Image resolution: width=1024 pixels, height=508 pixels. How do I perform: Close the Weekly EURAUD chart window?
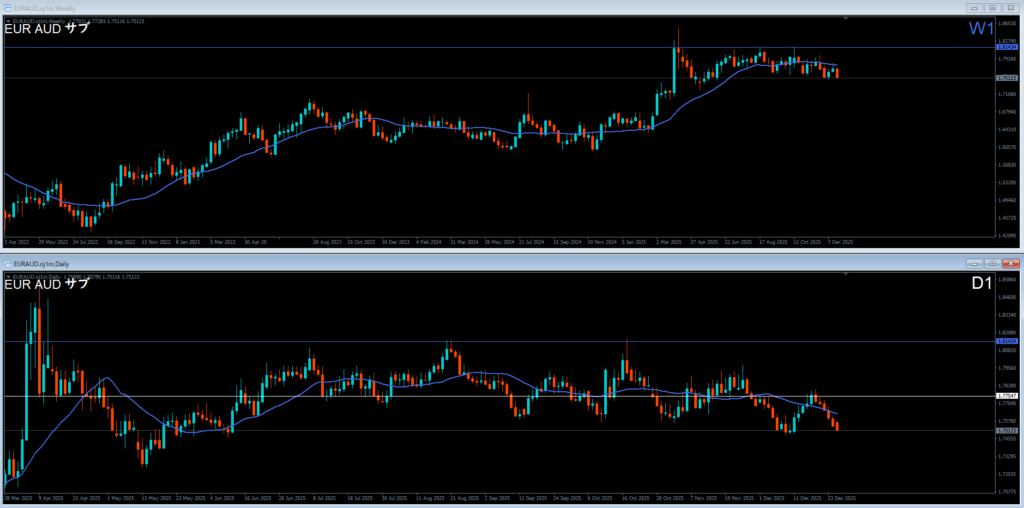[1009, 7]
